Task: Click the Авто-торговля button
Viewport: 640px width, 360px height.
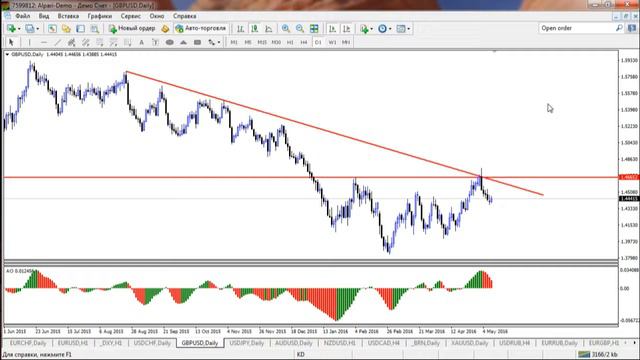Action: pyautogui.click(x=200, y=29)
